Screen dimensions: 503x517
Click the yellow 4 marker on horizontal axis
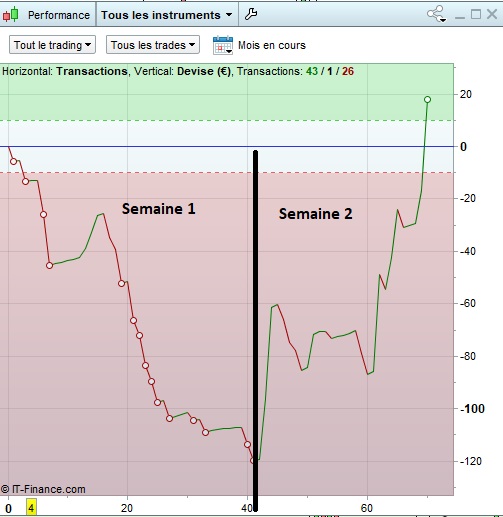pos(31,508)
